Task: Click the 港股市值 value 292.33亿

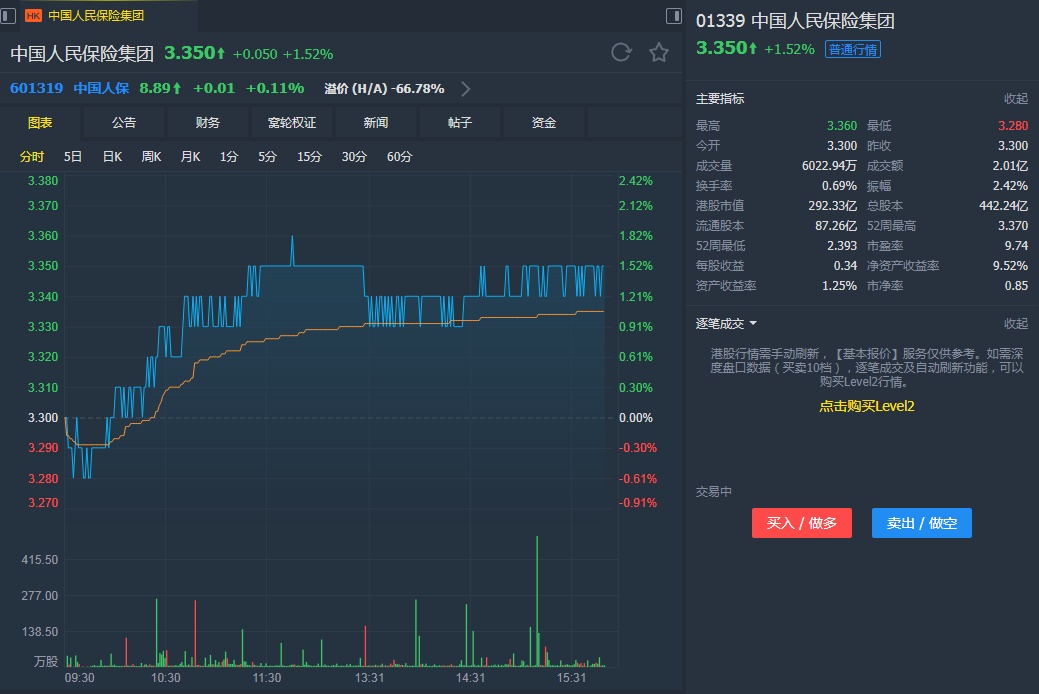Action: (x=832, y=206)
